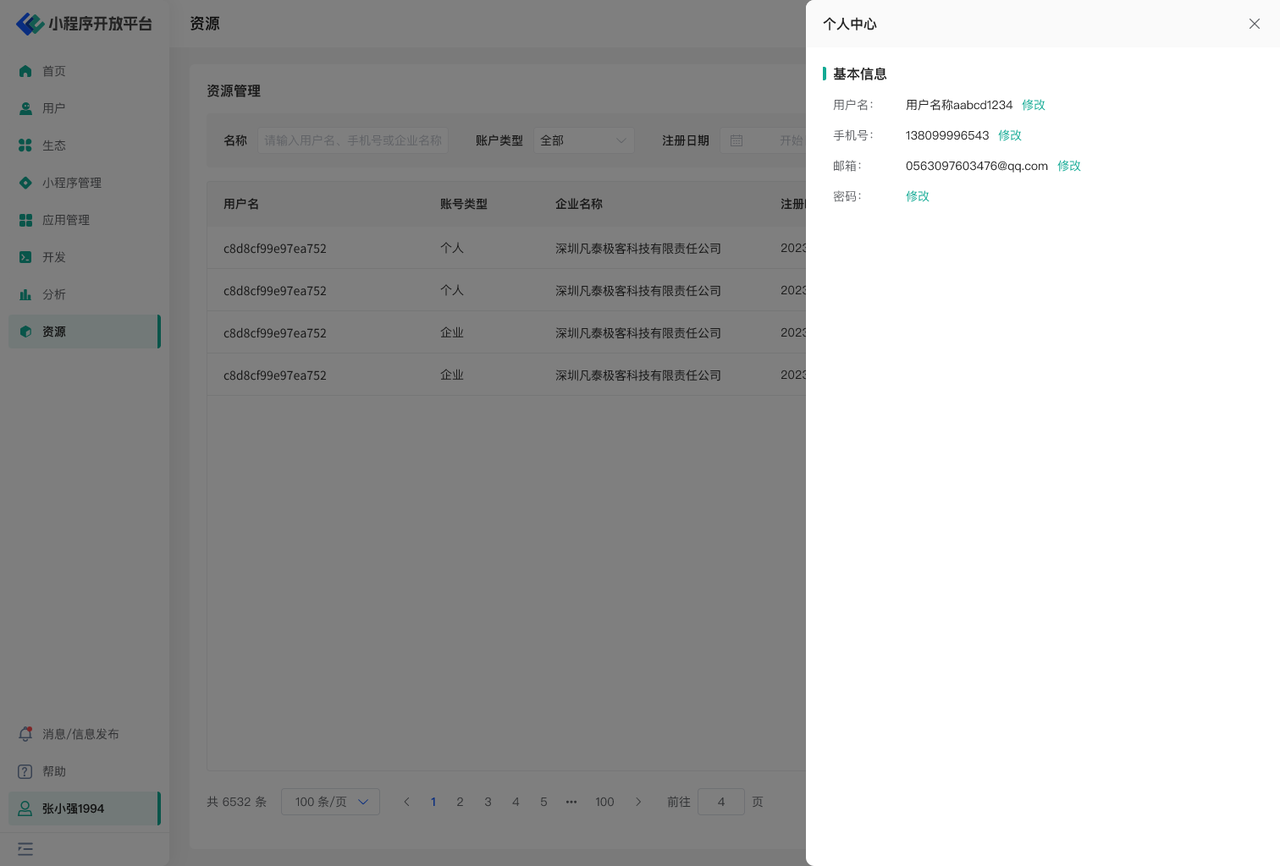This screenshot has height=866, width=1280.
Task: Click the 应用管理 apps icon
Action: tap(26, 220)
